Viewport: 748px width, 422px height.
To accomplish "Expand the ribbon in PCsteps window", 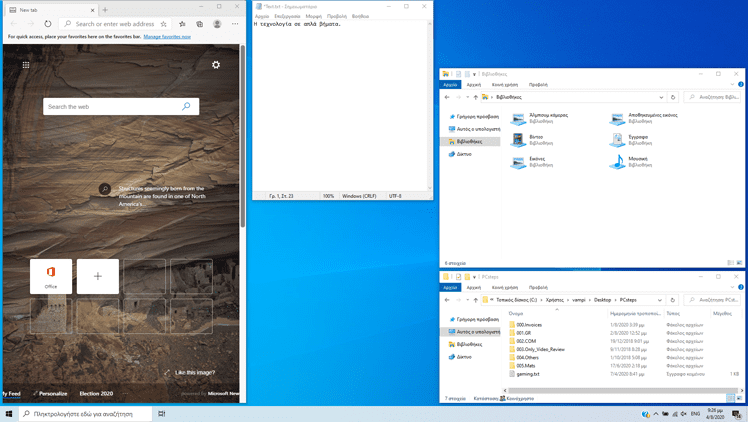I will 732,288.
